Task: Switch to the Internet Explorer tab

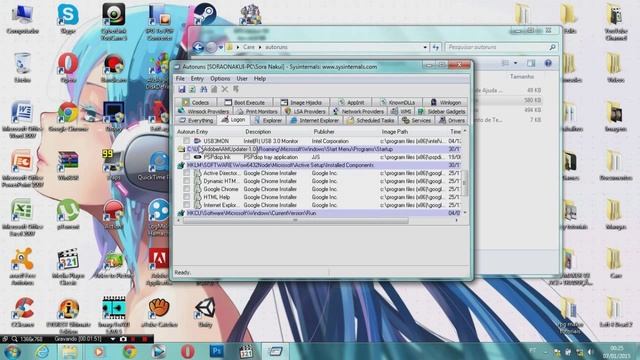Action: 314,120
